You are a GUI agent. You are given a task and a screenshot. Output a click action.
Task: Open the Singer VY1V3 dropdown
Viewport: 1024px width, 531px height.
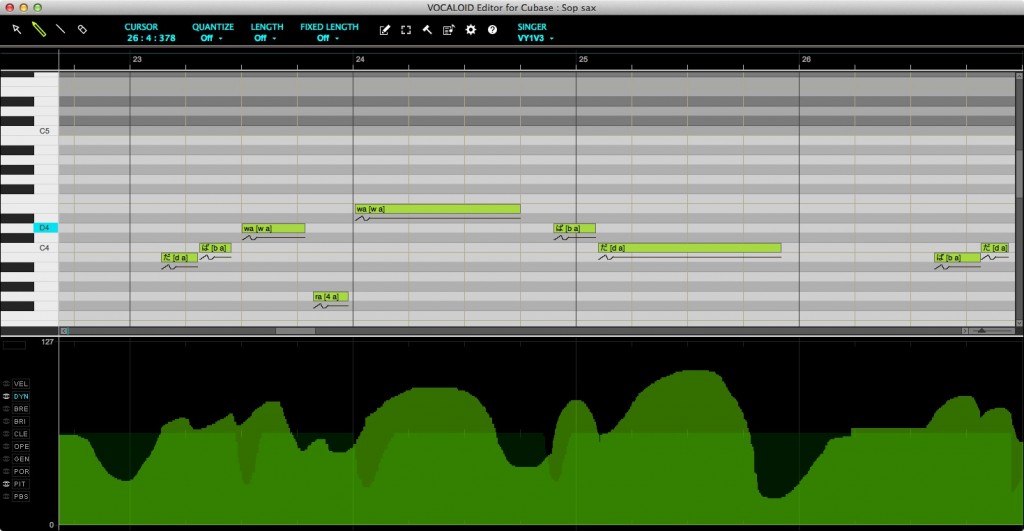click(536, 38)
